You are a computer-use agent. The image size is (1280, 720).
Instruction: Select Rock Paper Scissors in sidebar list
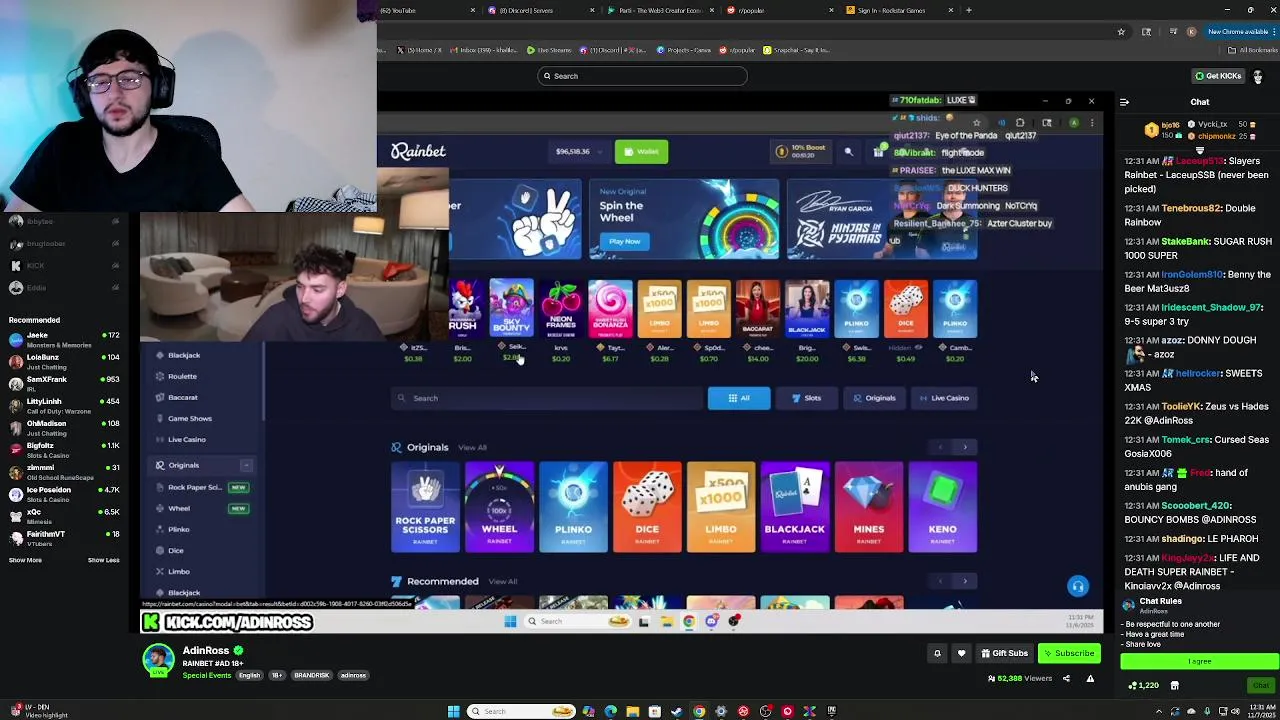[x=194, y=487]
